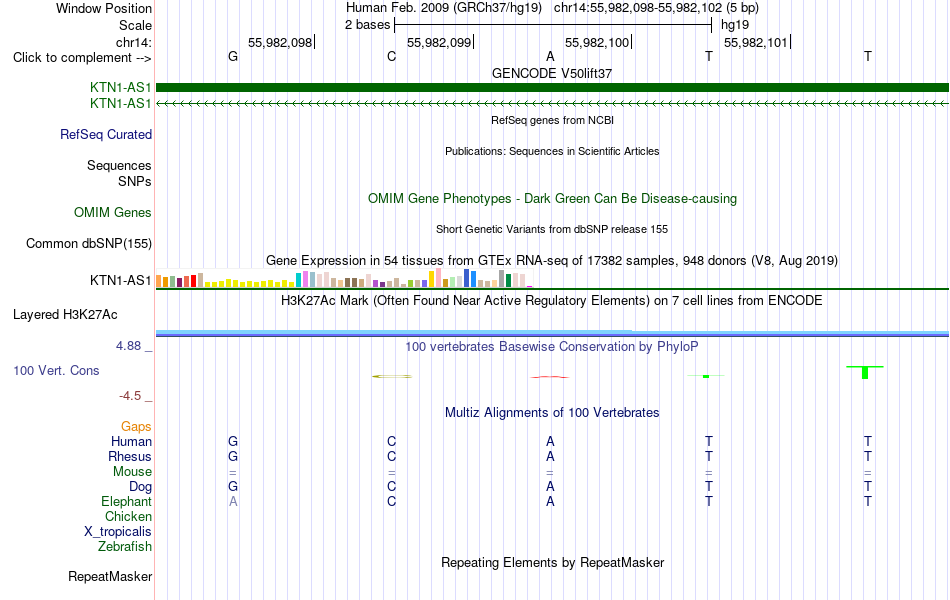Click the tall blue bar in GTEx chart

(467, 278)
